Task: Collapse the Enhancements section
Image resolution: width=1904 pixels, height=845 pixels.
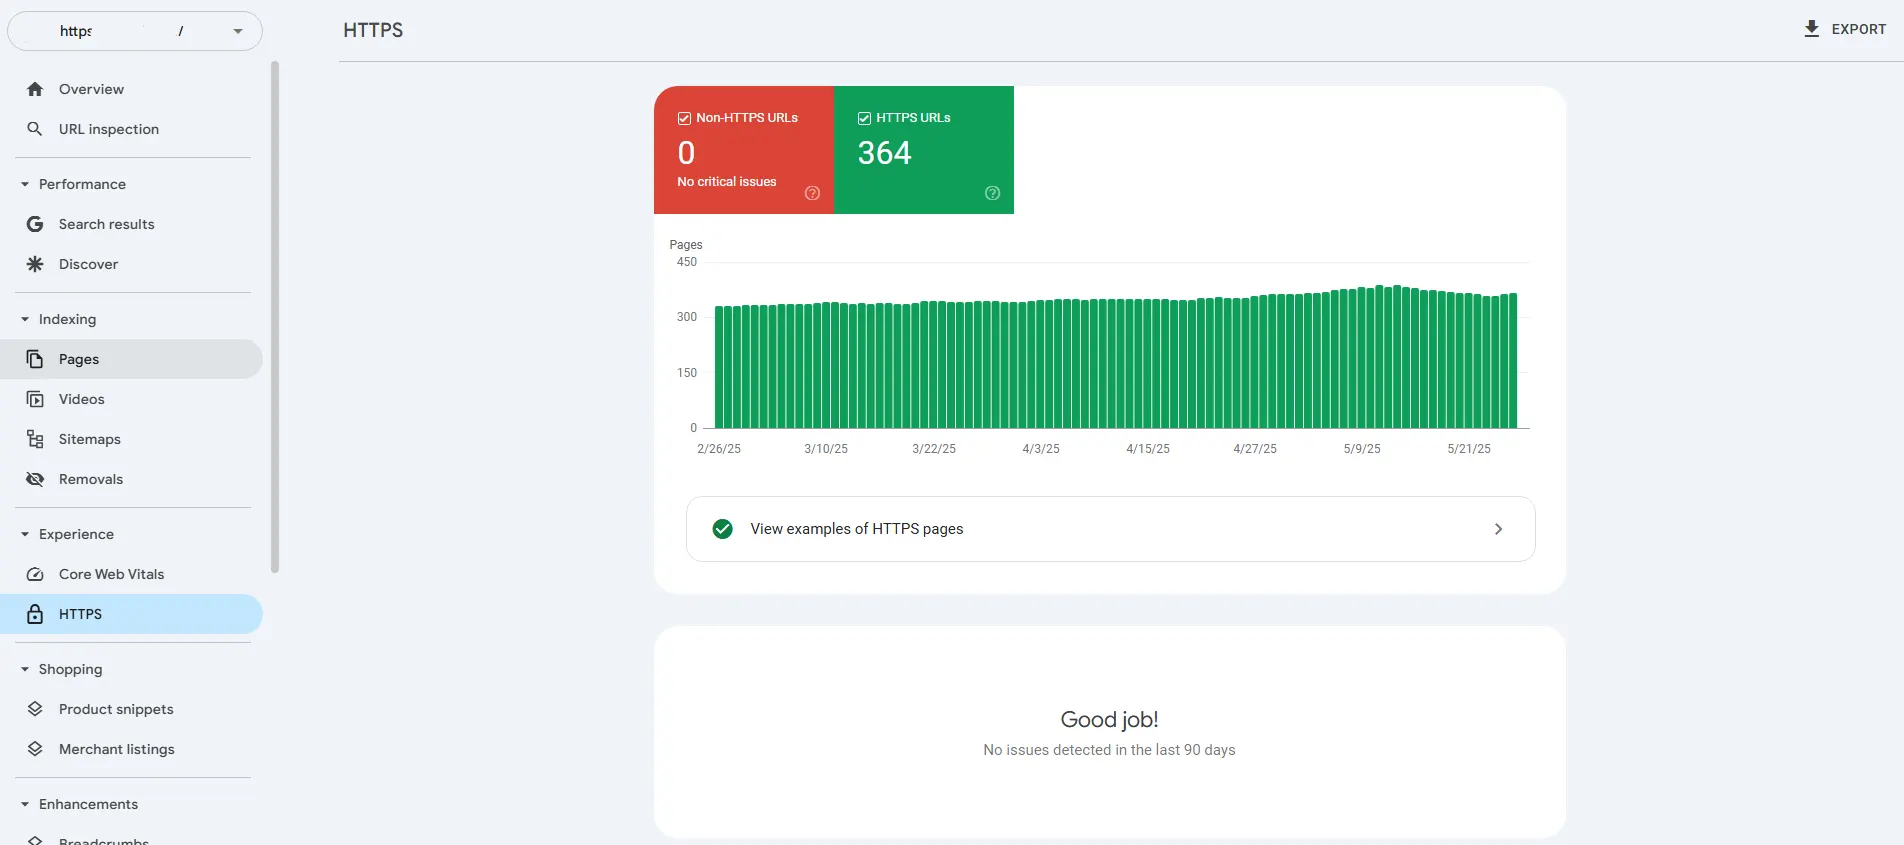Action: point(25,804)
